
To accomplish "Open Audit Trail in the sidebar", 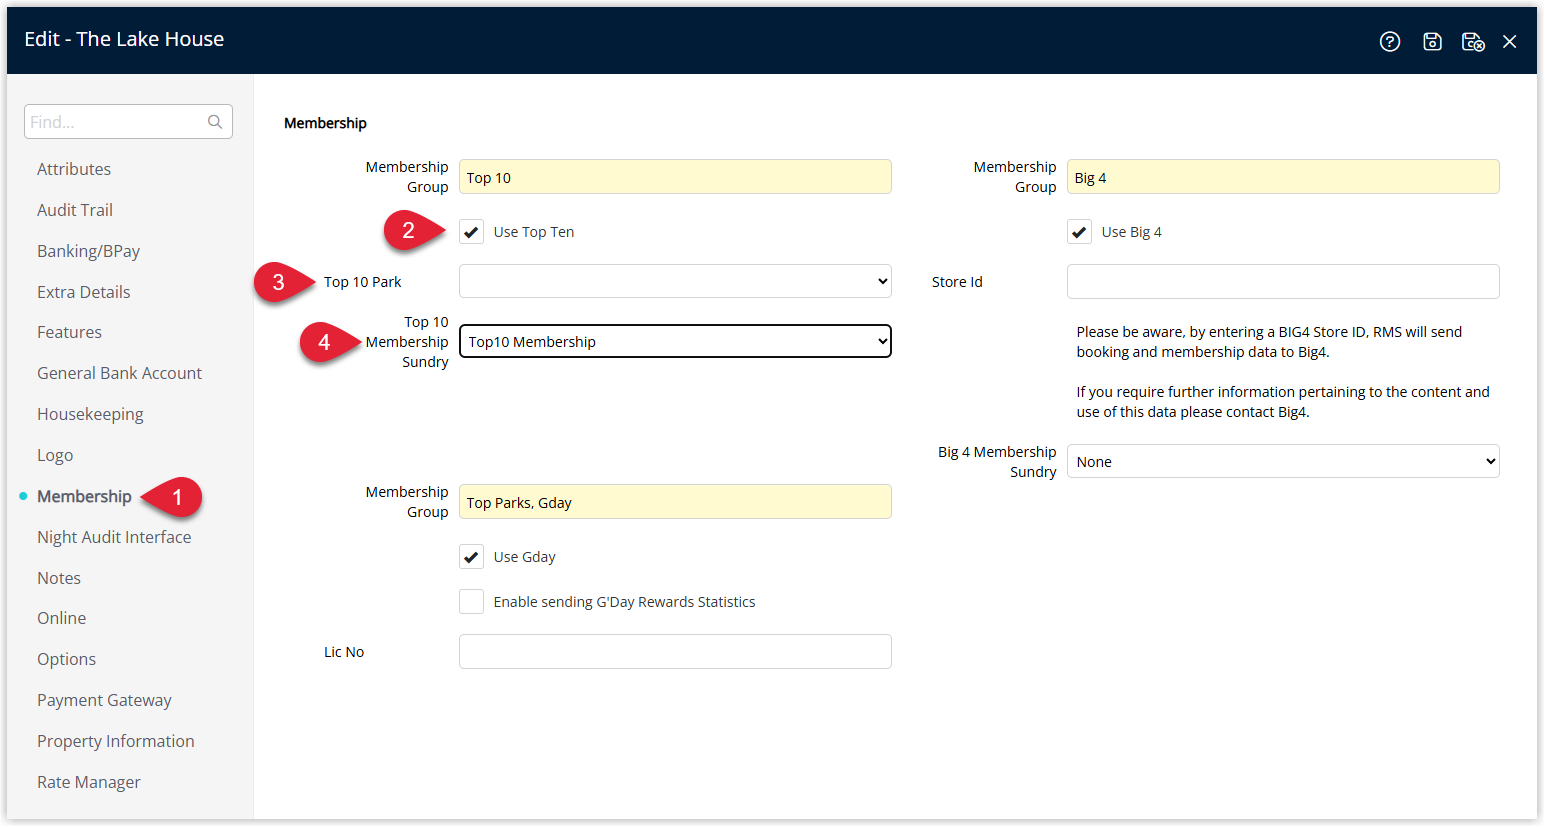I will 75,210.
